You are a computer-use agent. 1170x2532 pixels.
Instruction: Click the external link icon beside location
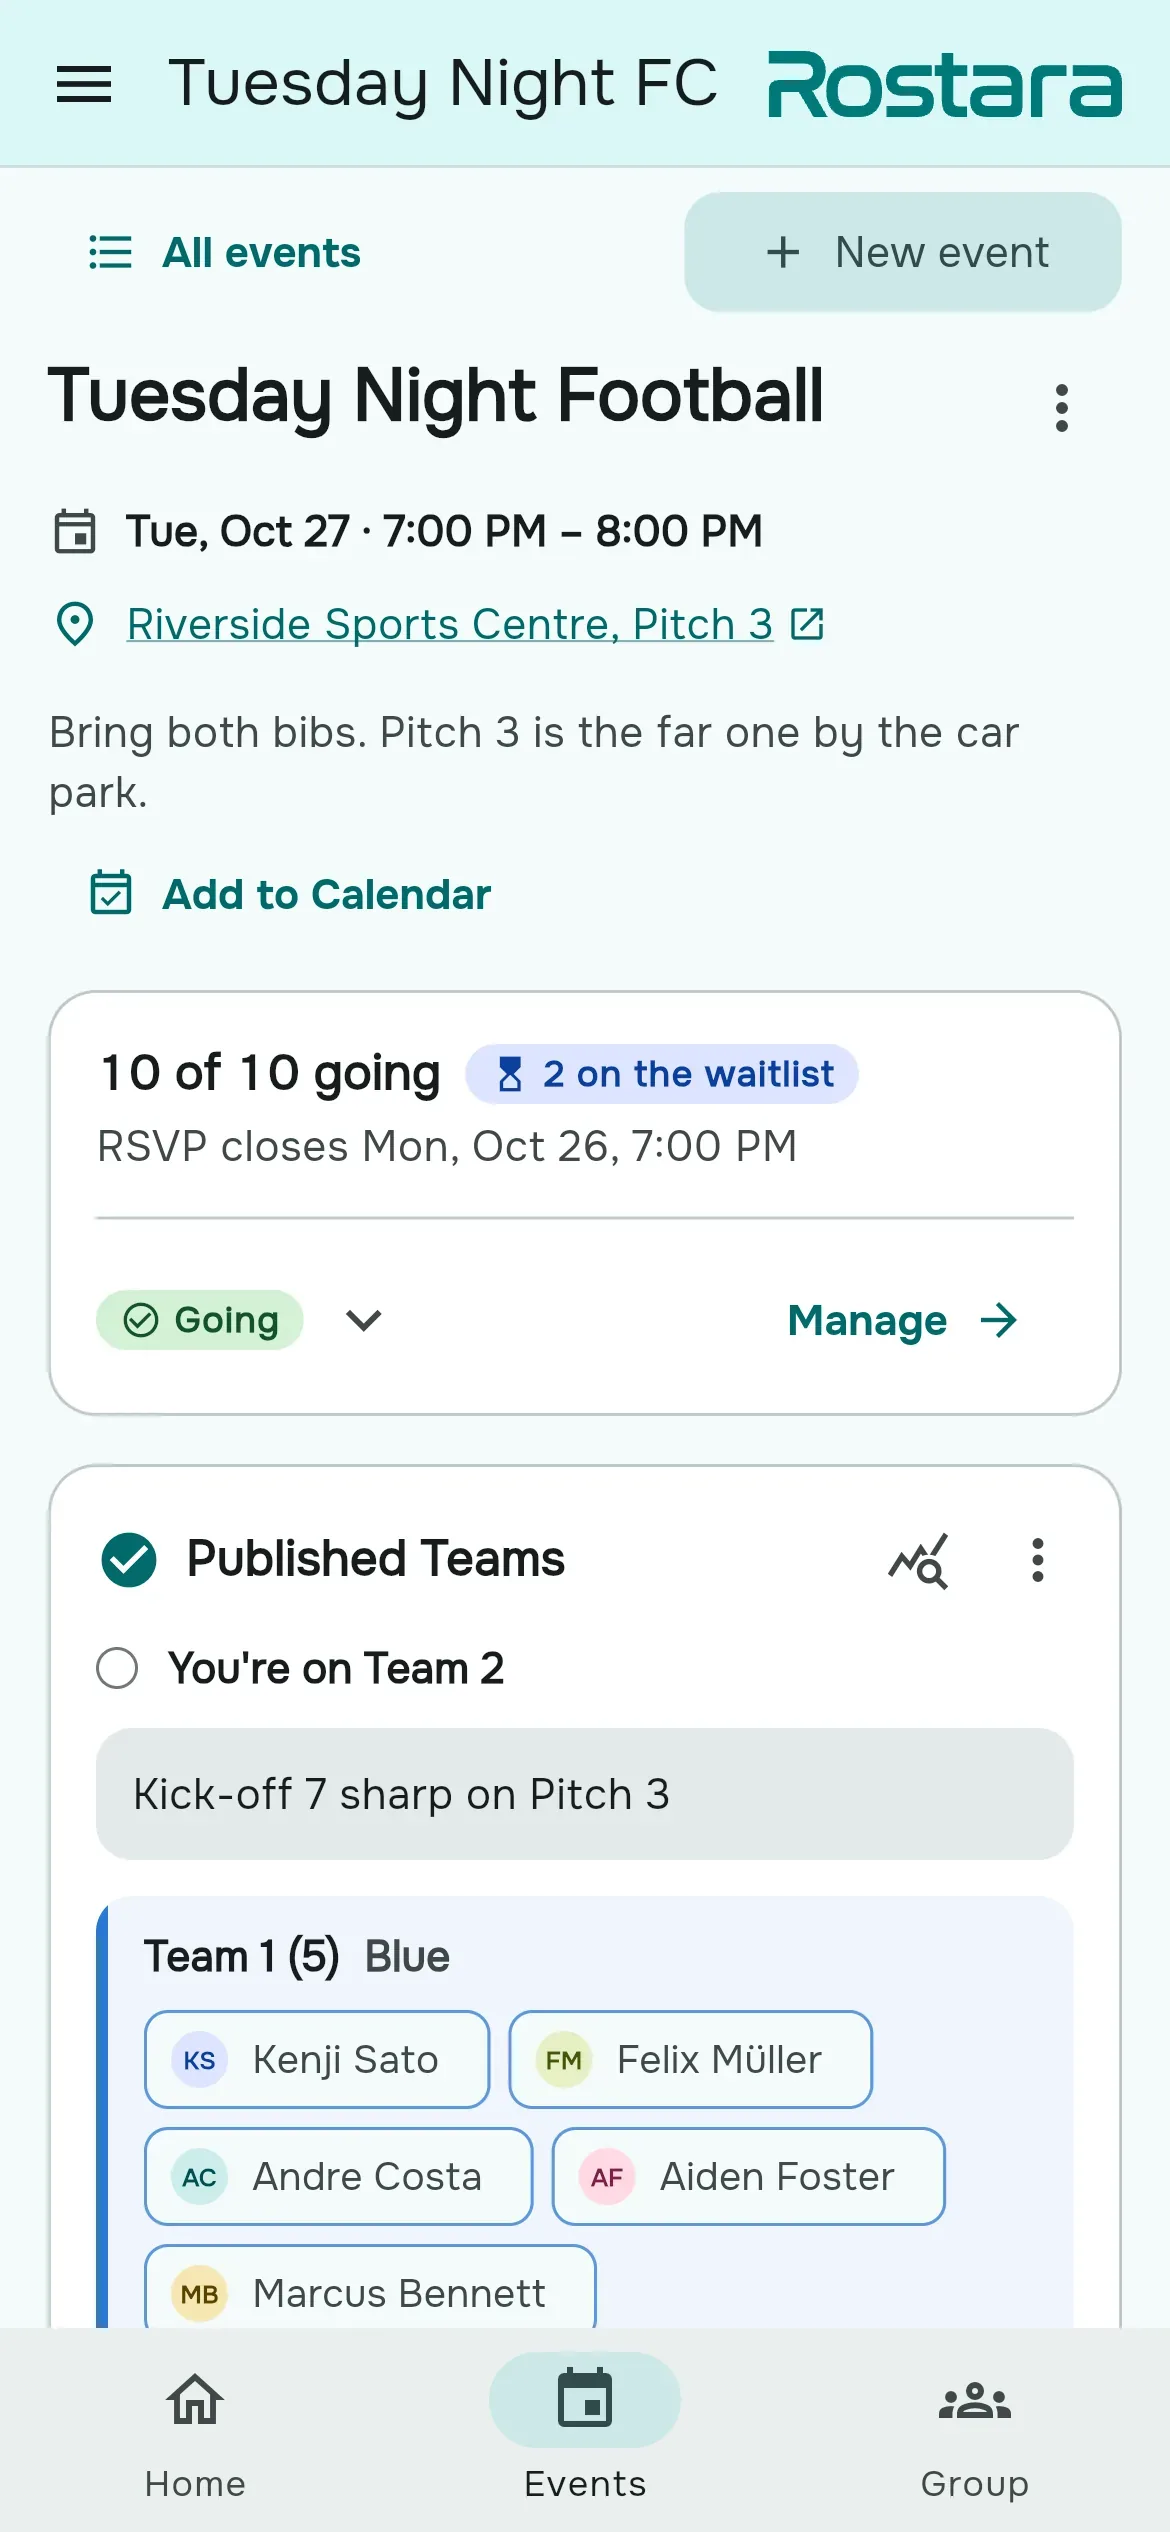(807, 624)
